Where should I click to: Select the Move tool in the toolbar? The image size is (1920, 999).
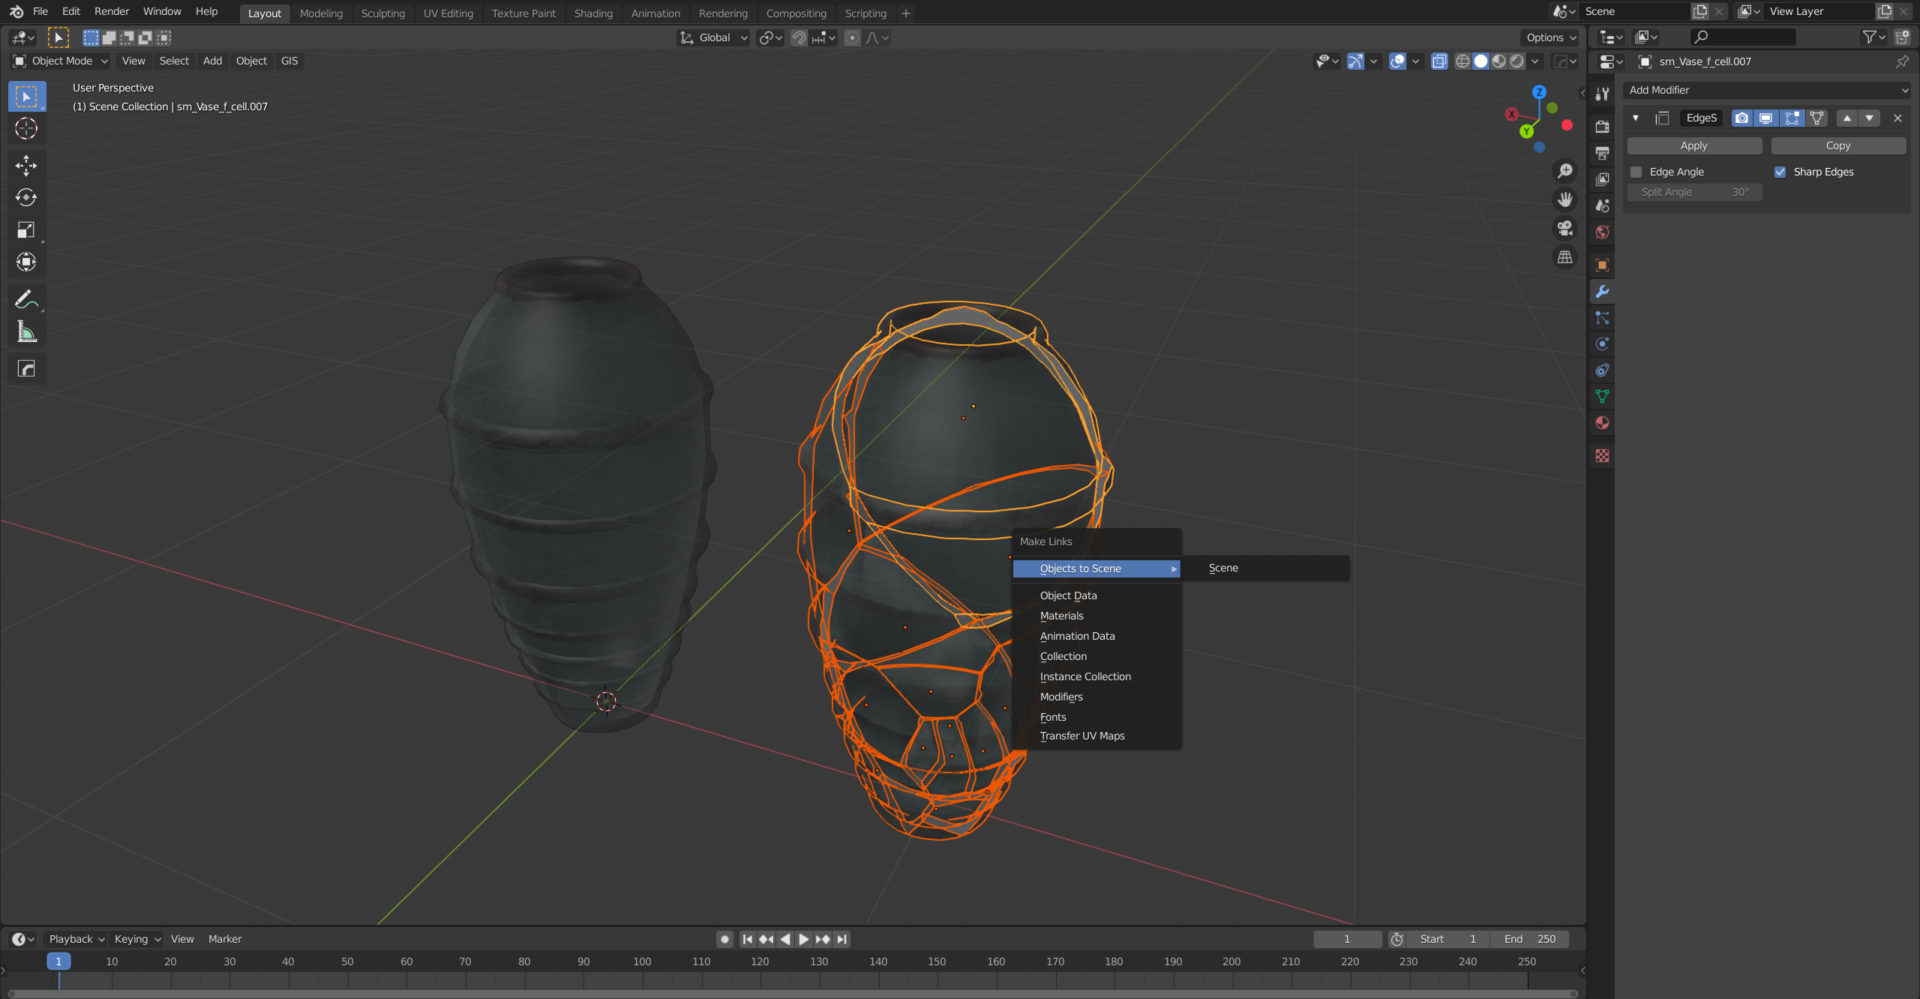tap(26, 166)
